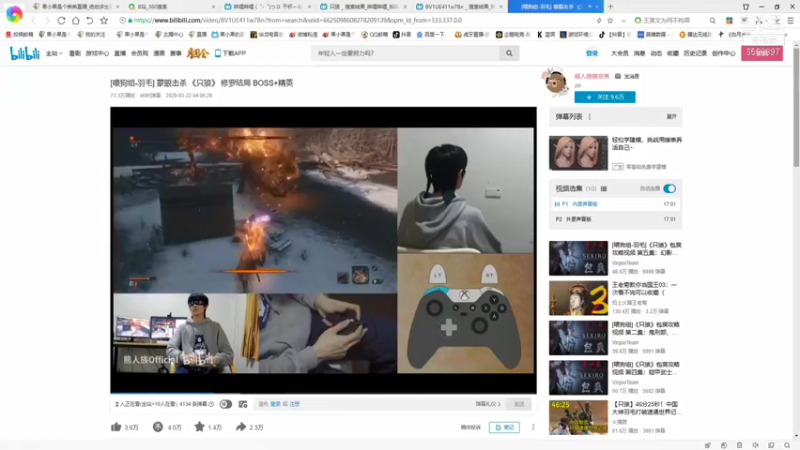The height and width of the screenshot is (450, 800).
Task: Click the help icon after danmaku count
Action: (x=211, y=404)
